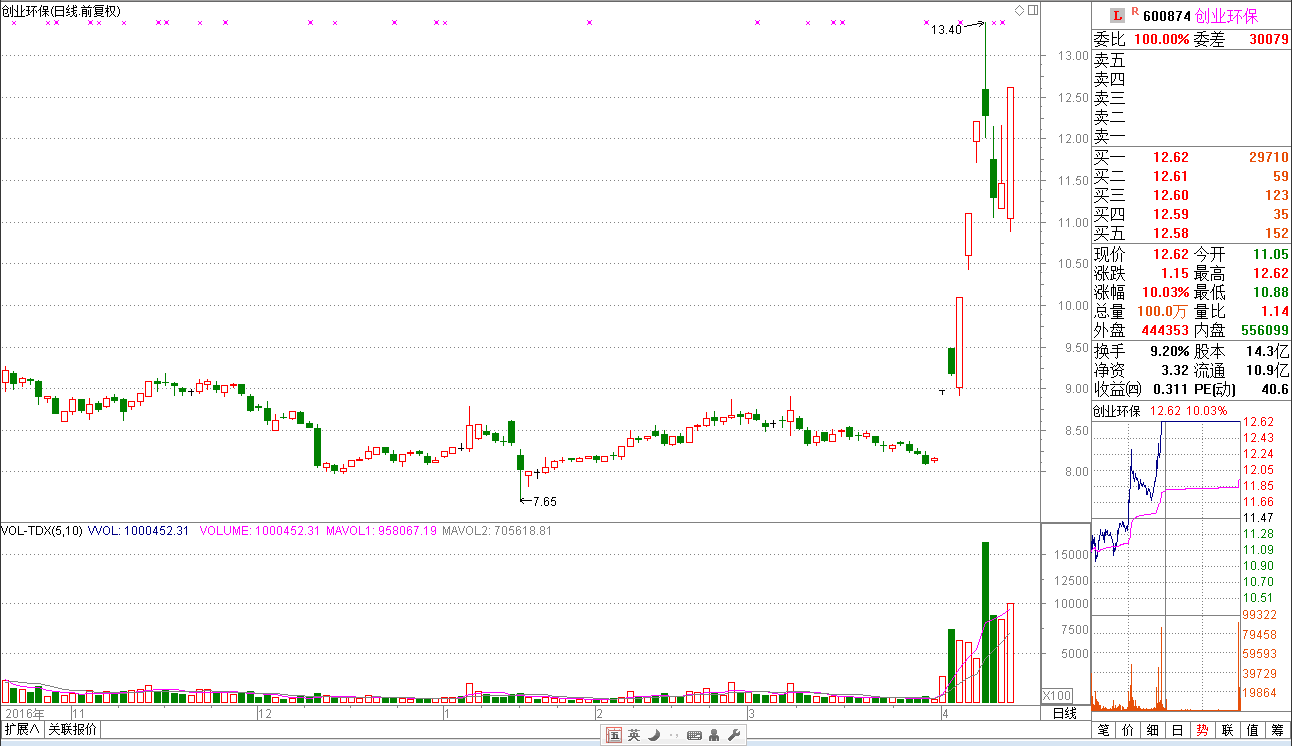Click the 7.65 low price marker
Screen dimensions: 1292x746
(545, 502)
